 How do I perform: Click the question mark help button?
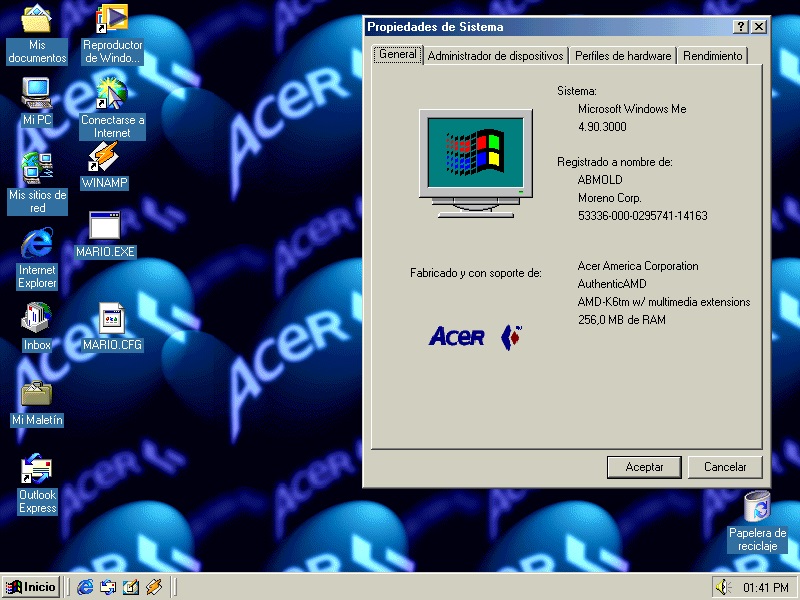pos(741,27)
